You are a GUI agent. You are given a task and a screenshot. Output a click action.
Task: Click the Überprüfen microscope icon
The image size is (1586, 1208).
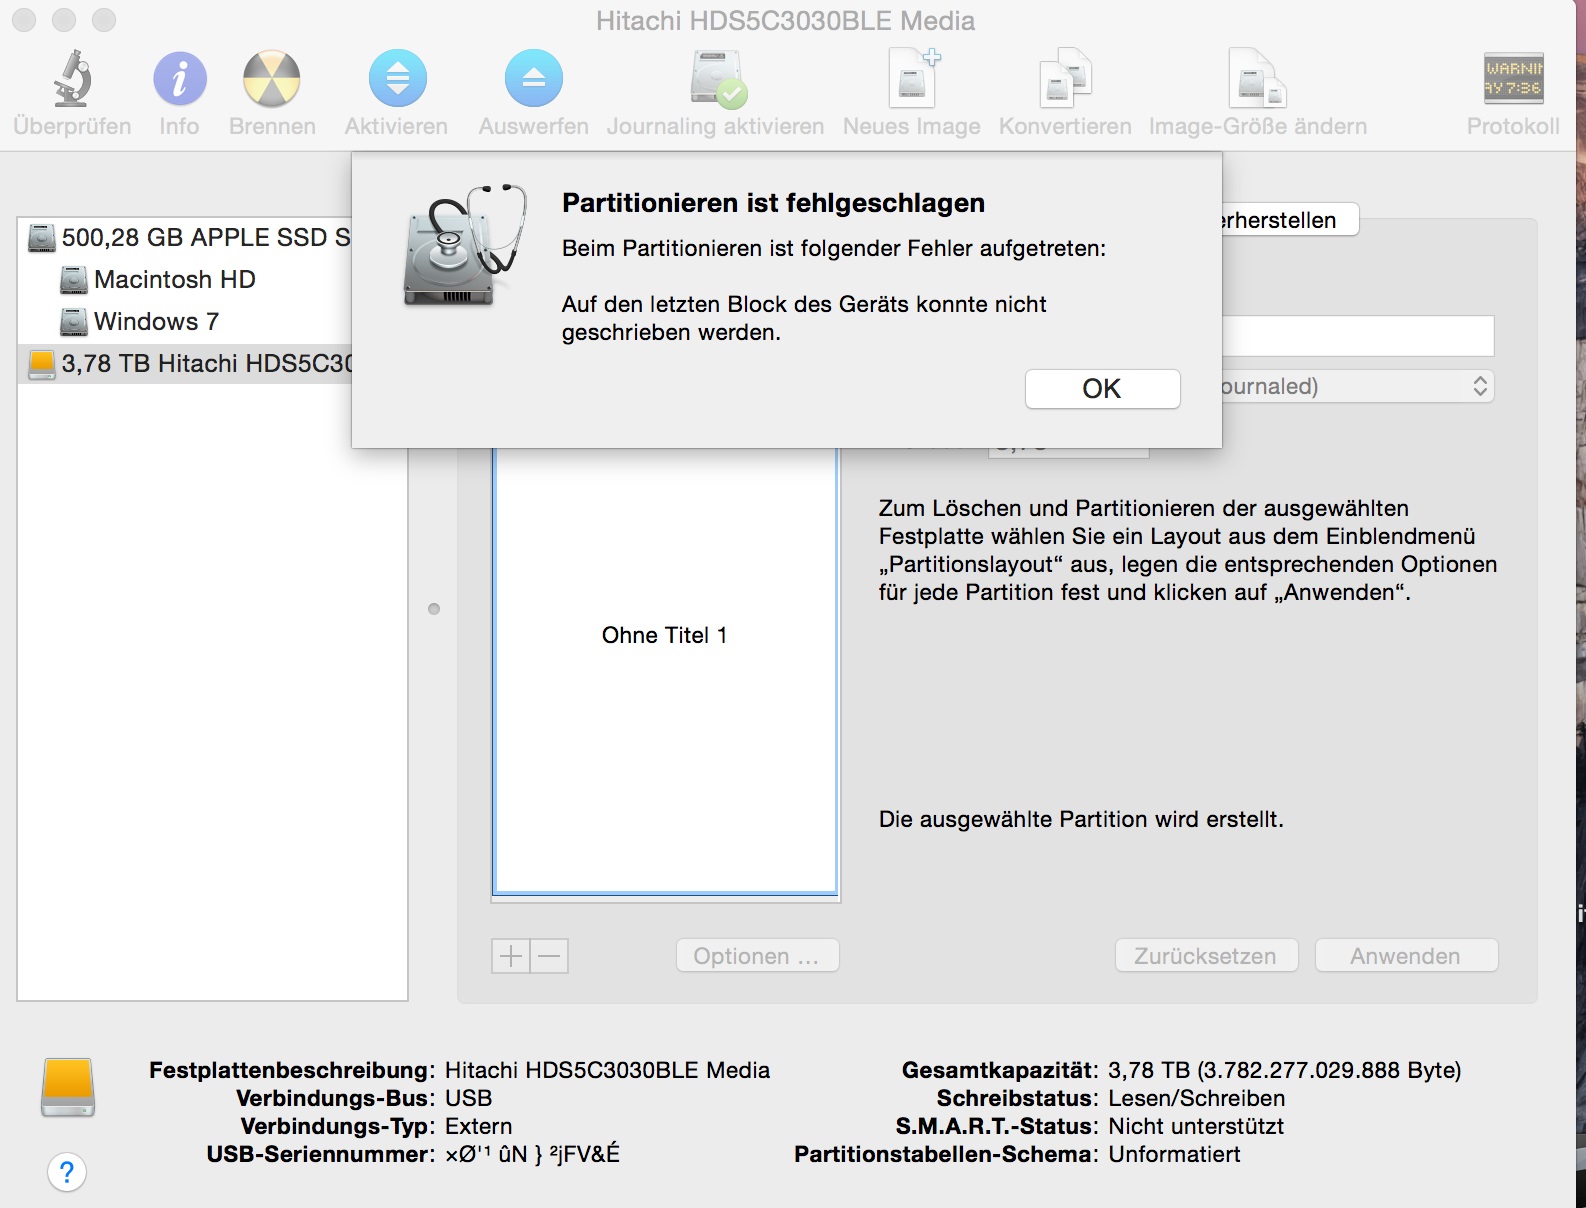coord(72,78)
